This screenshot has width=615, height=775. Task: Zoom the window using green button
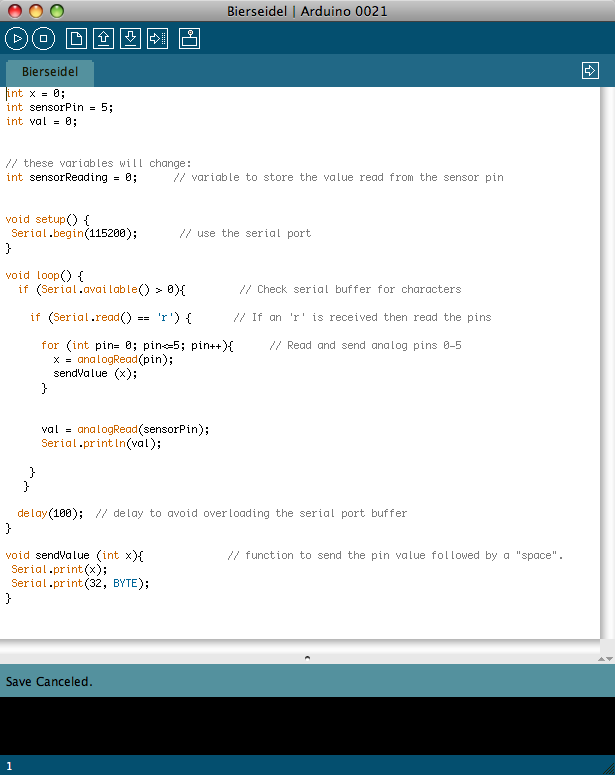pos(56,11)
